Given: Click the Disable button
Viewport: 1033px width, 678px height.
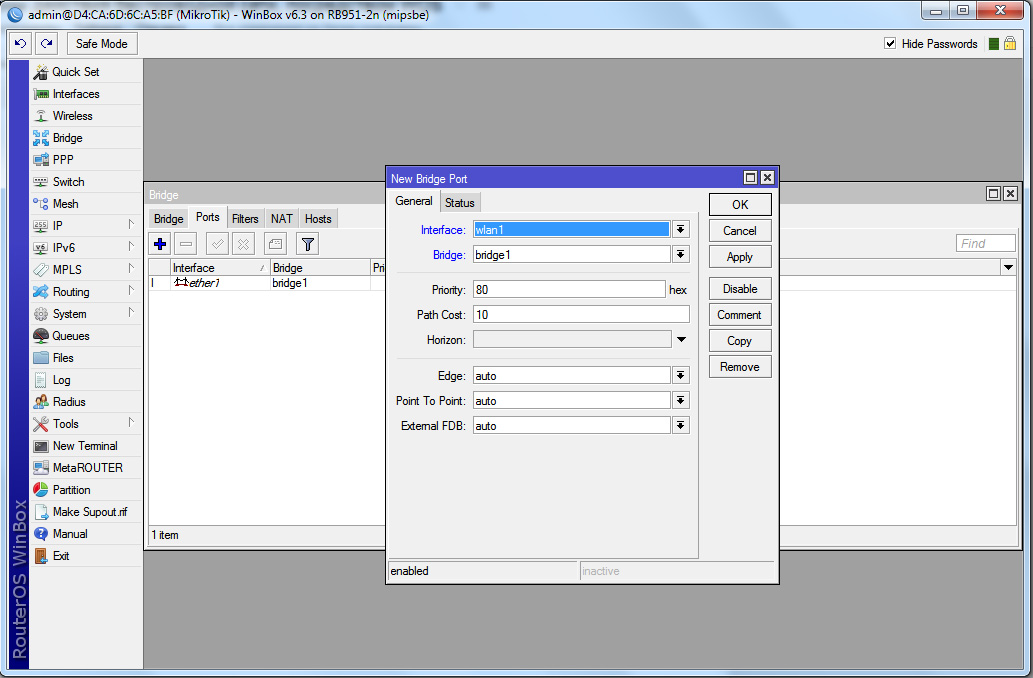Looking at the screenshot, I should [740, 289].
